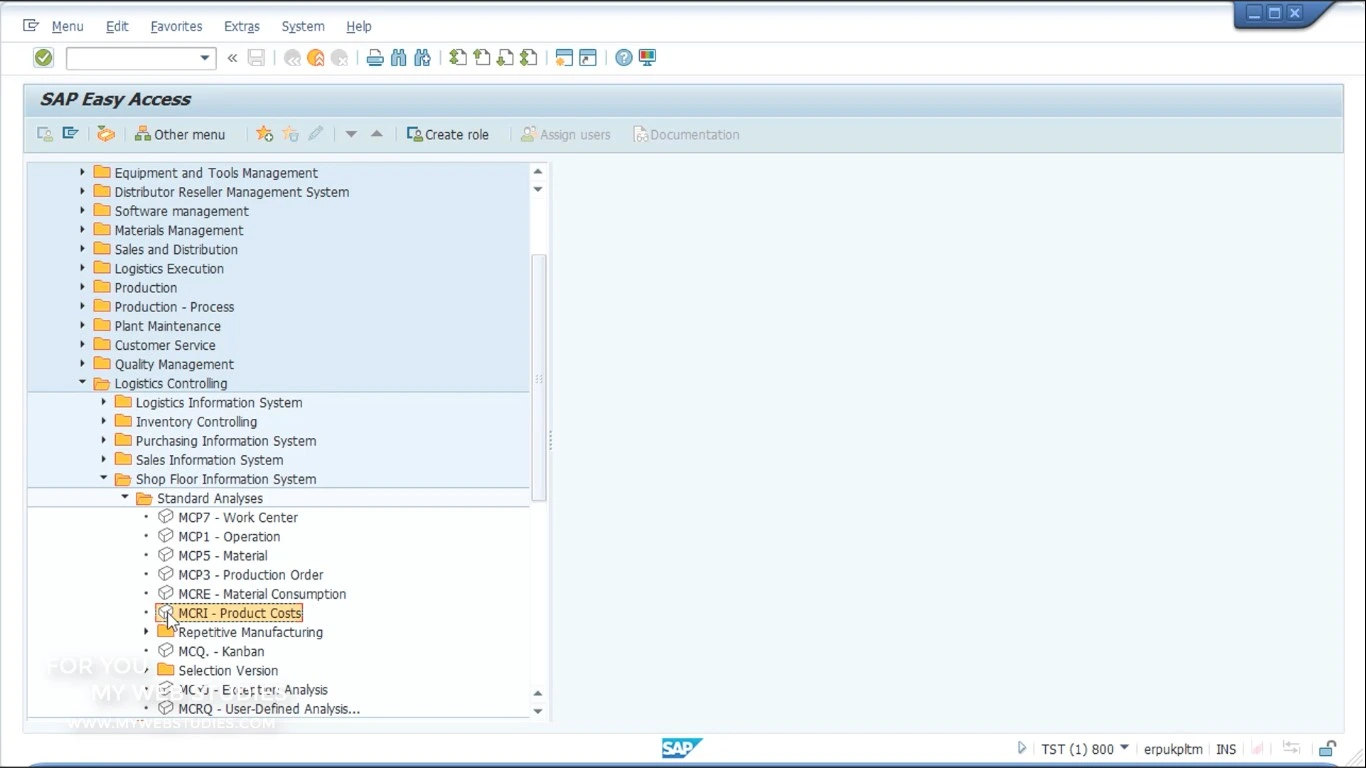Select MCP5 - Material transaction
1366x768 pixels.
[x=223, y=555]
